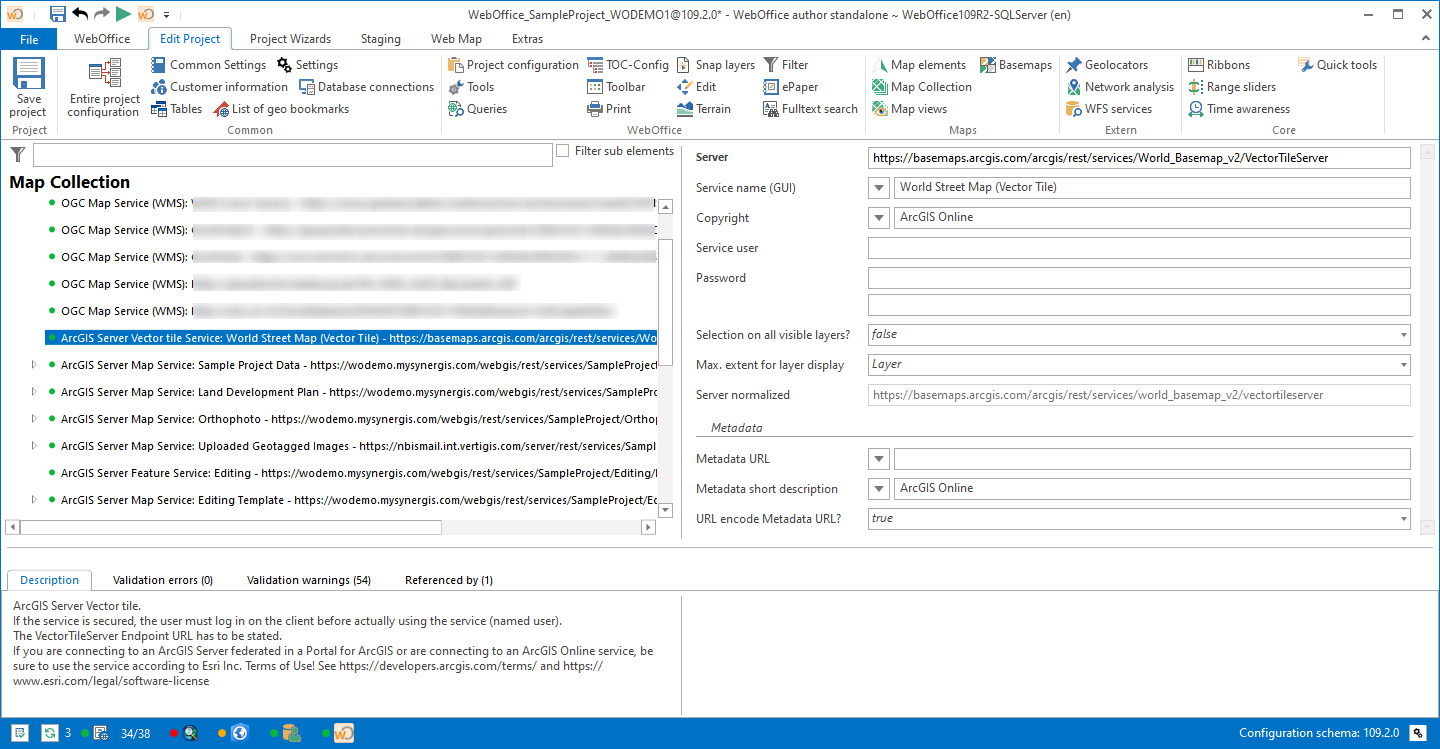Open the Basemaps configuration
This screenshot has height=749, width=1440.
click(x=1016, y=64)
